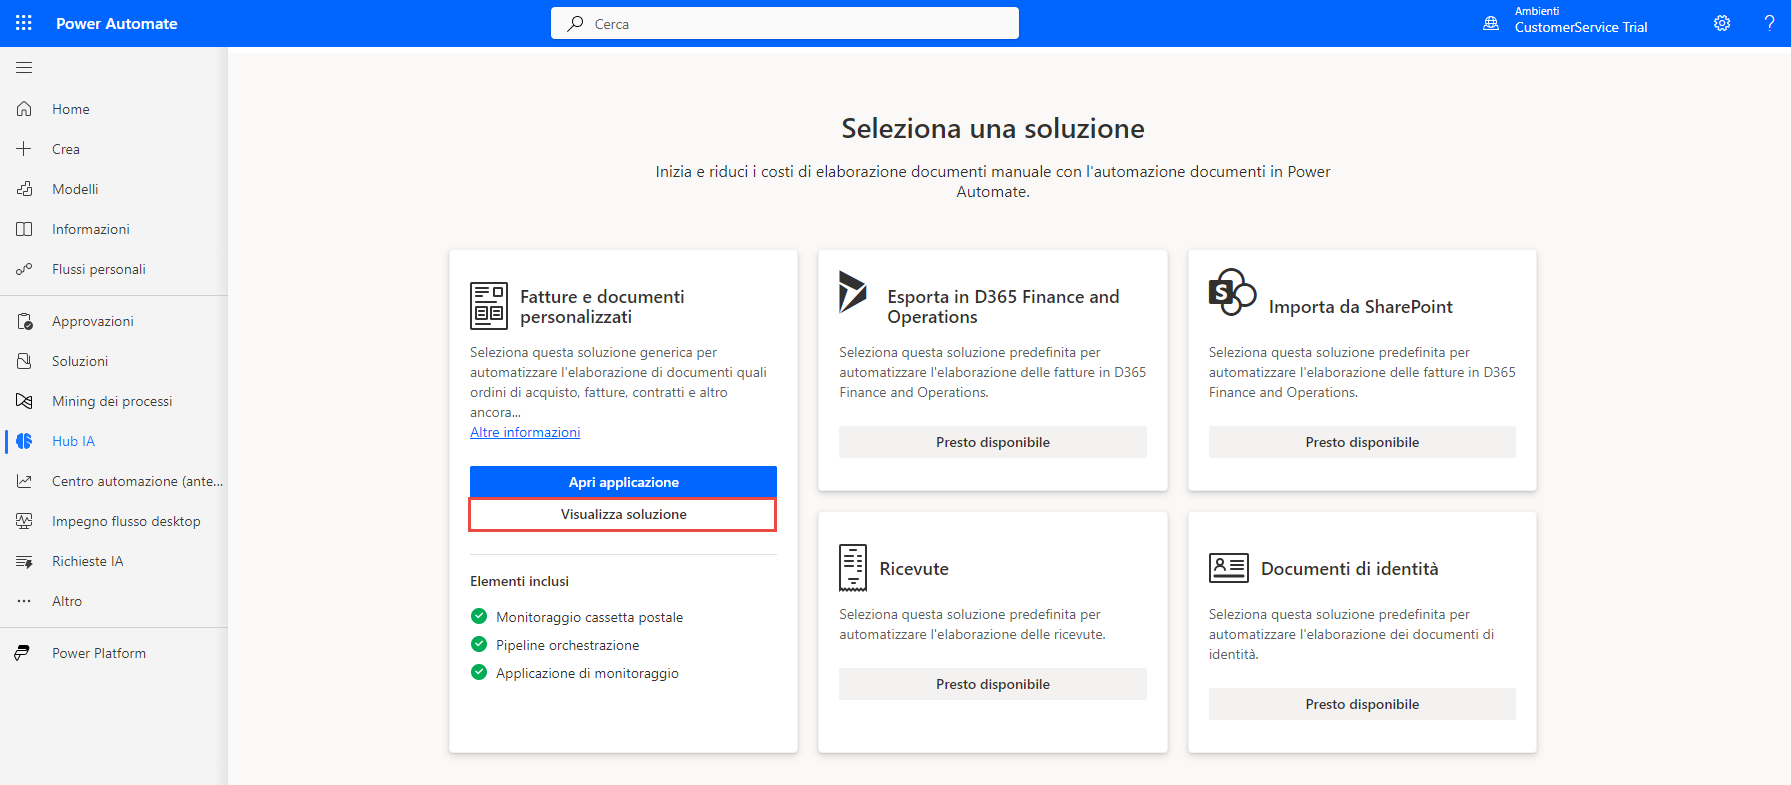Click the Apri applicazione button
This screenshot has height=785, width=1791.
[x=623, y=482]
